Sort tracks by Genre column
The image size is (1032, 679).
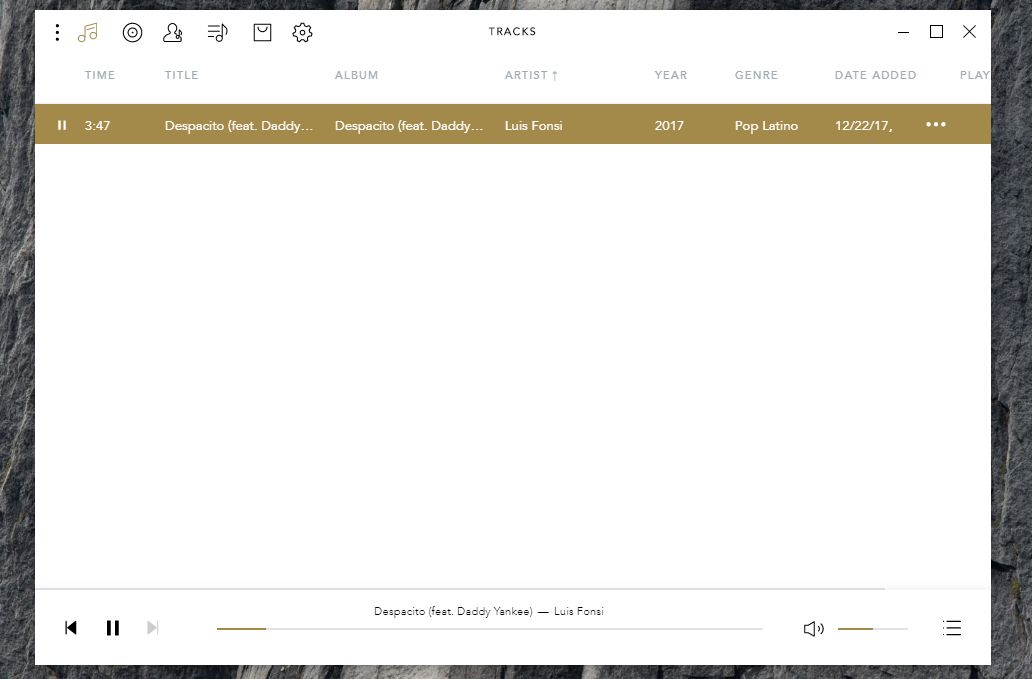[756, 75]
